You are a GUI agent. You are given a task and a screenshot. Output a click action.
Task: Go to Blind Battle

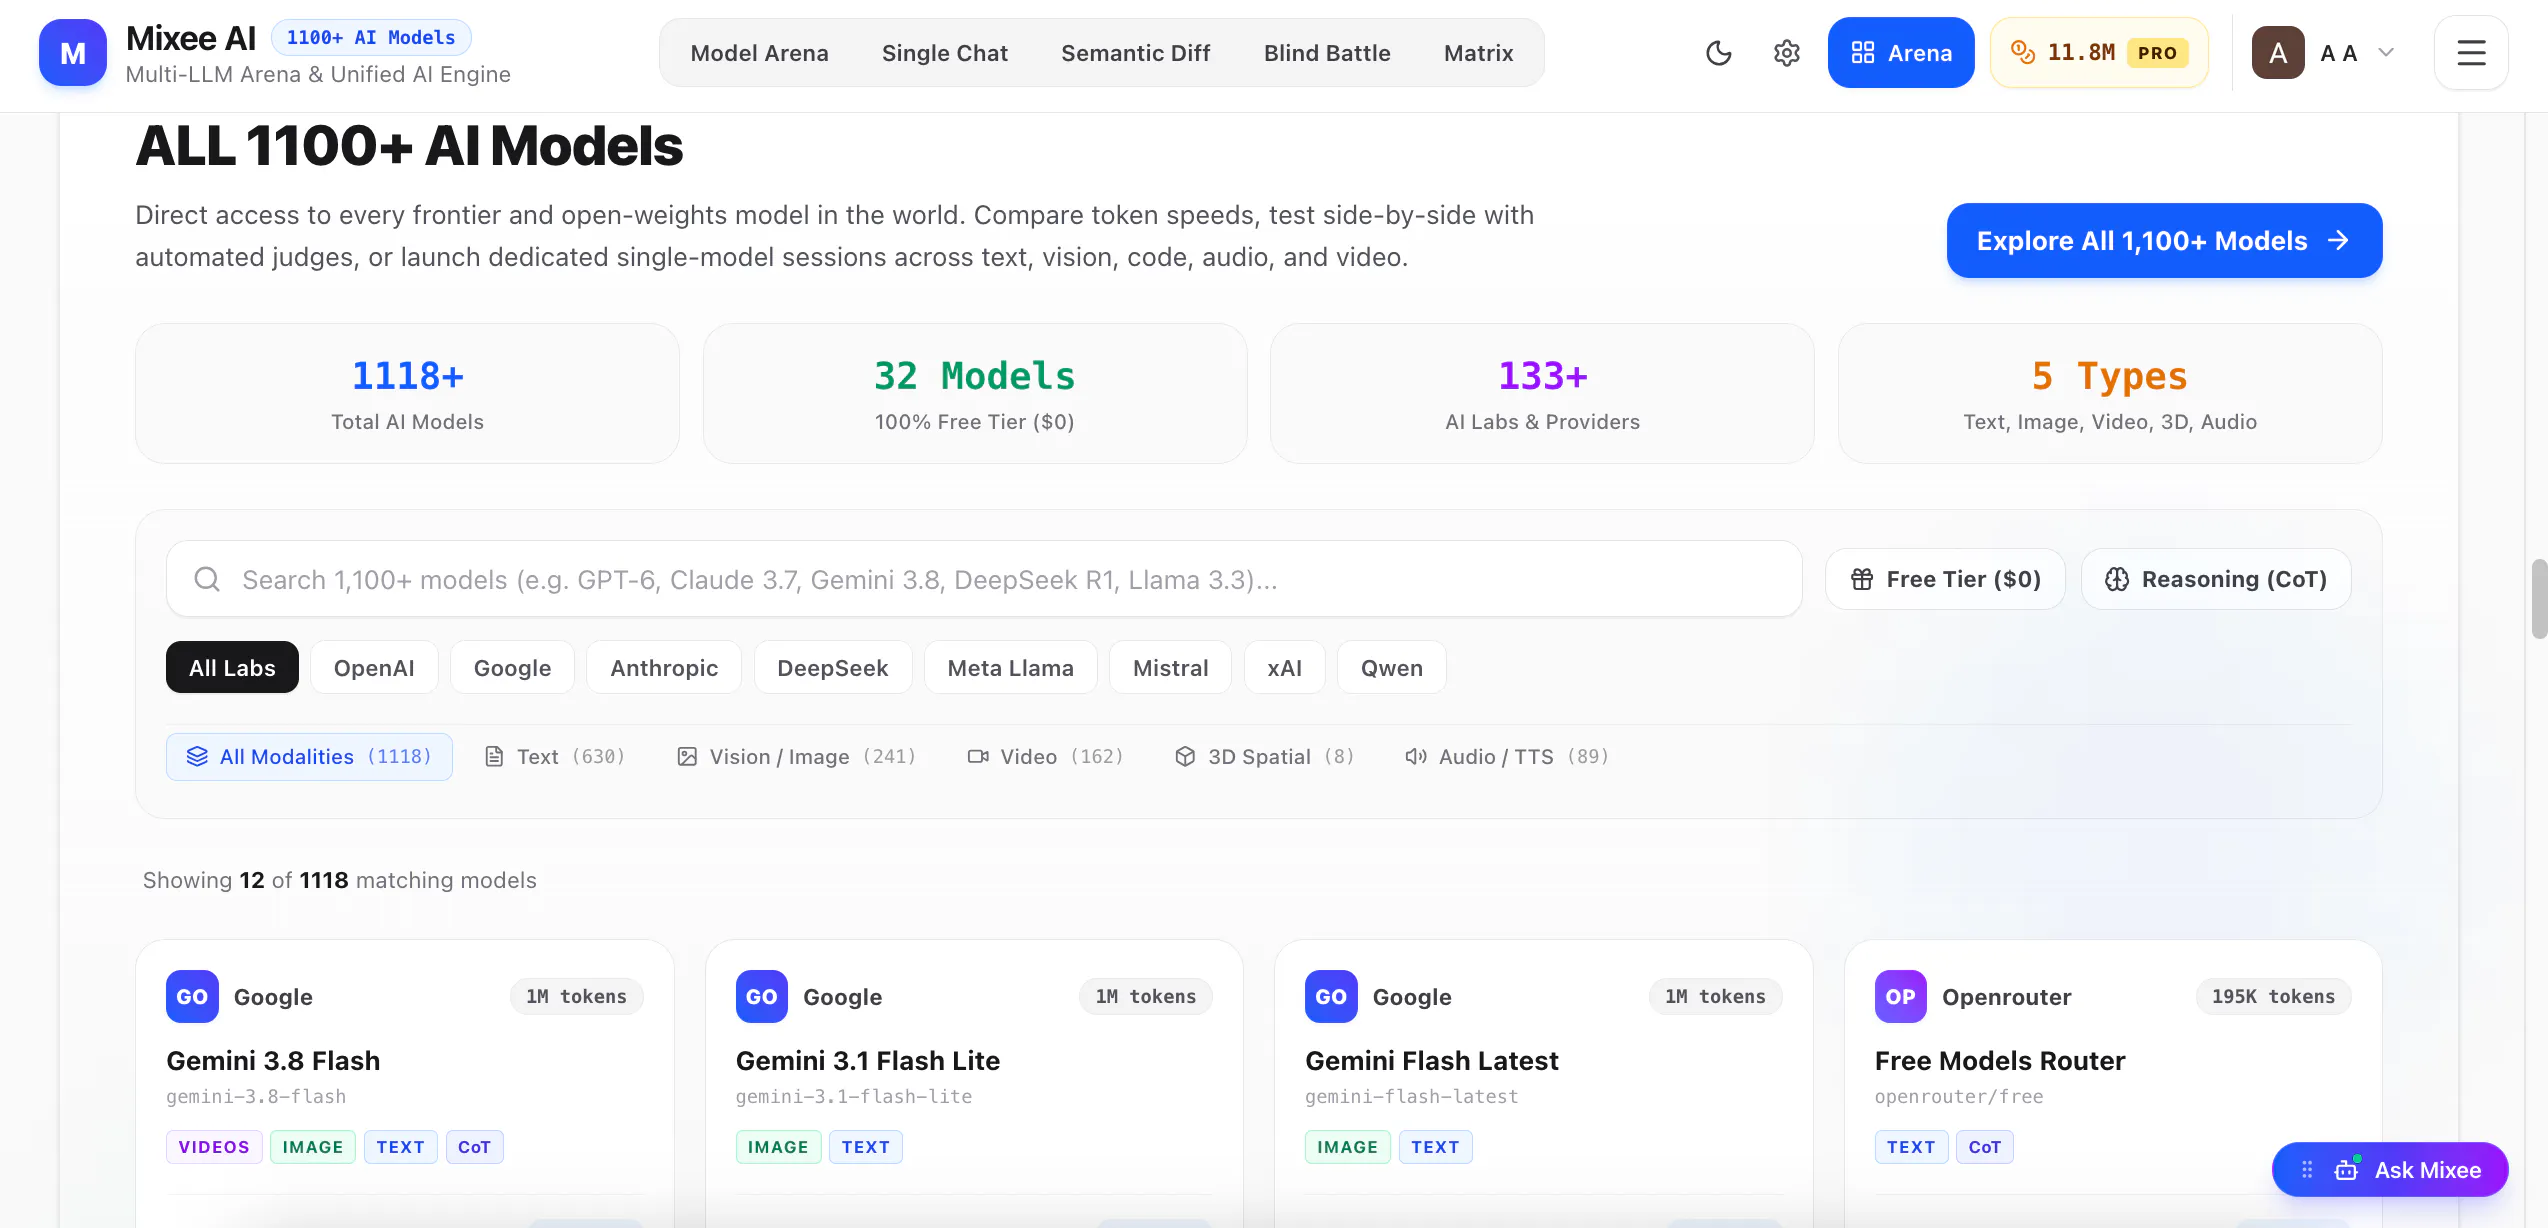click(x=1327, y=53)
